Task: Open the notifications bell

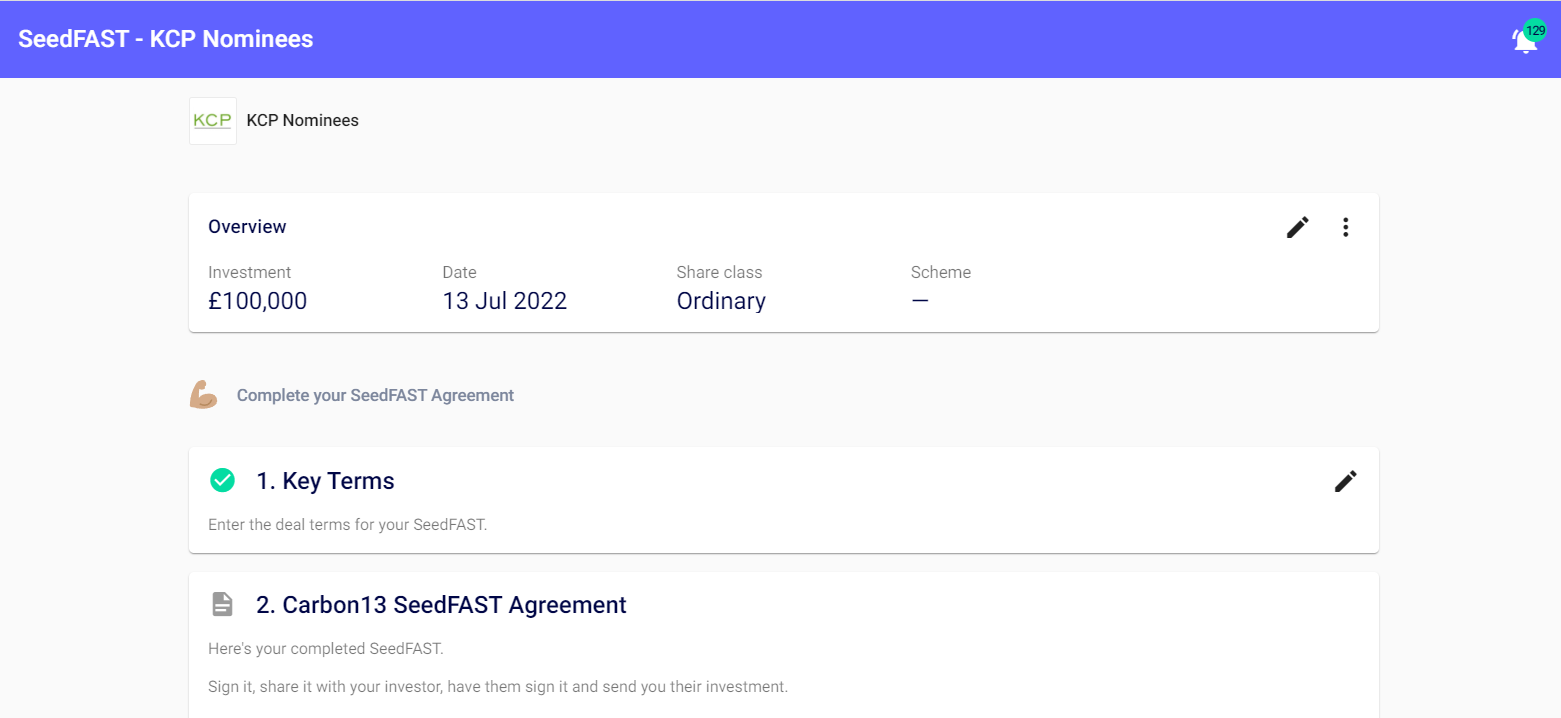Action: 1523,42
